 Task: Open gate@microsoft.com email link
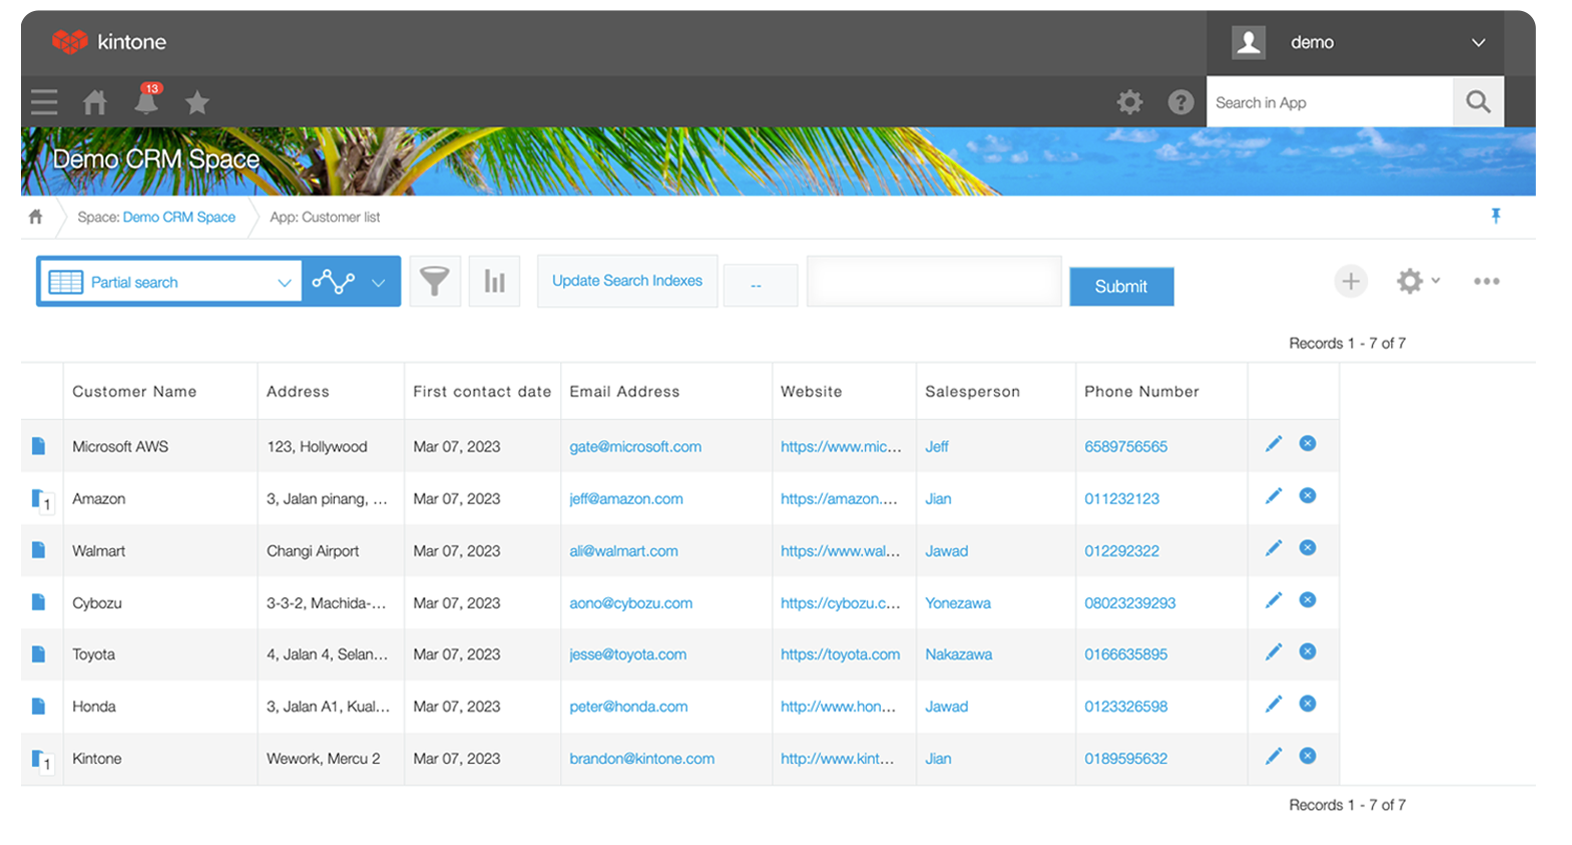(x=635, y=446)
